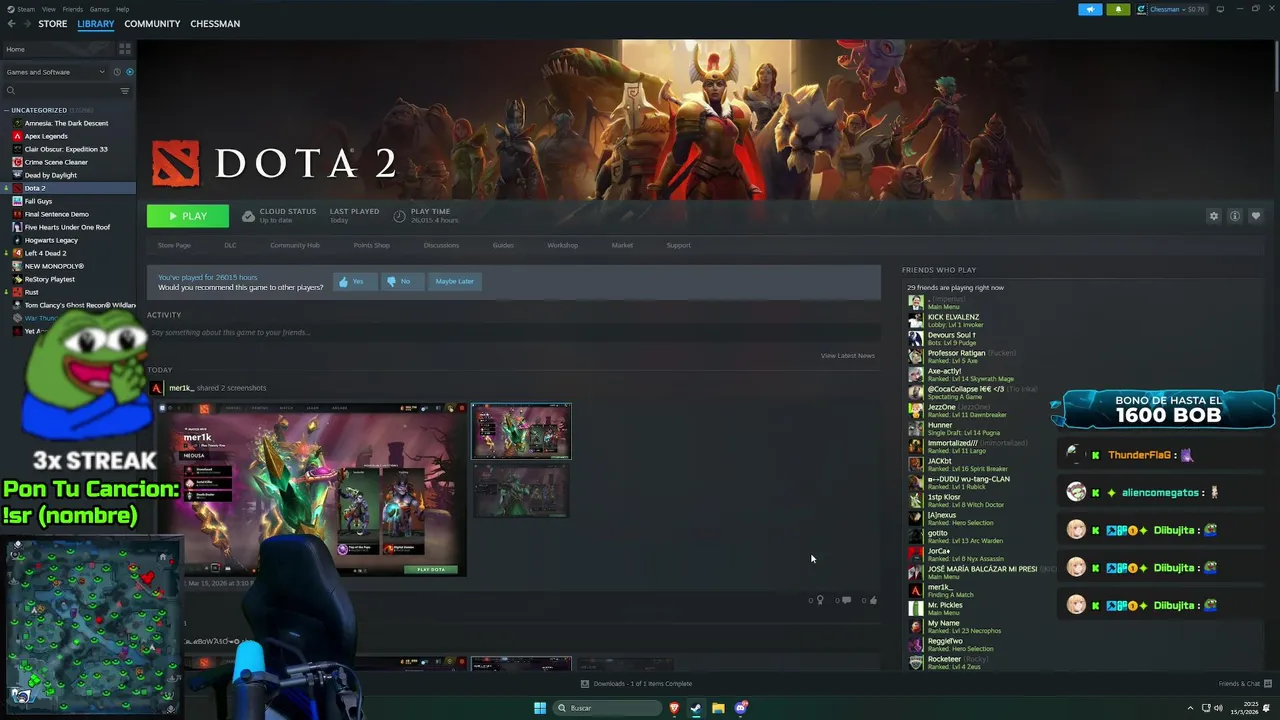Click the thumbs-up icon on the activity post
The height and width of the screenshot is (720, 1280).
(873, 600)
